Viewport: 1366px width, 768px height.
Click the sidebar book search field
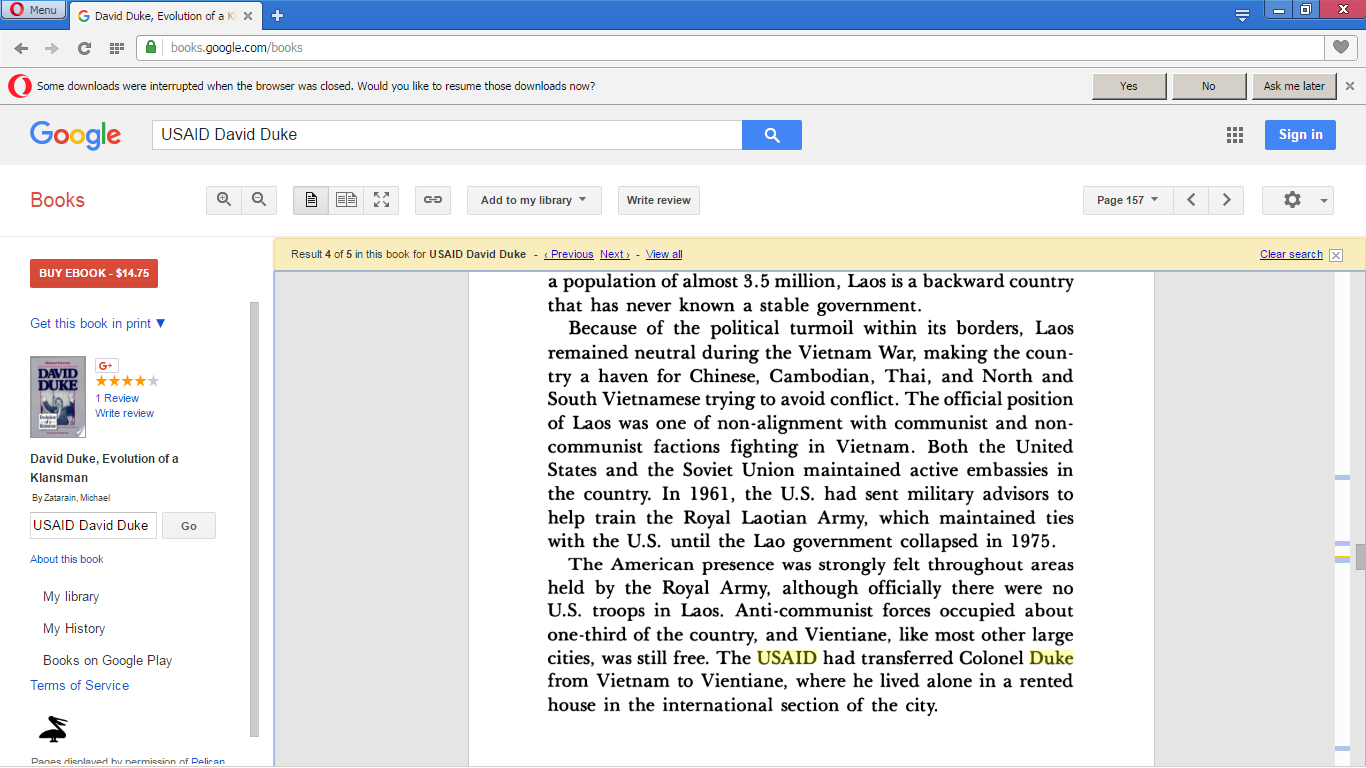click(93, 525)
